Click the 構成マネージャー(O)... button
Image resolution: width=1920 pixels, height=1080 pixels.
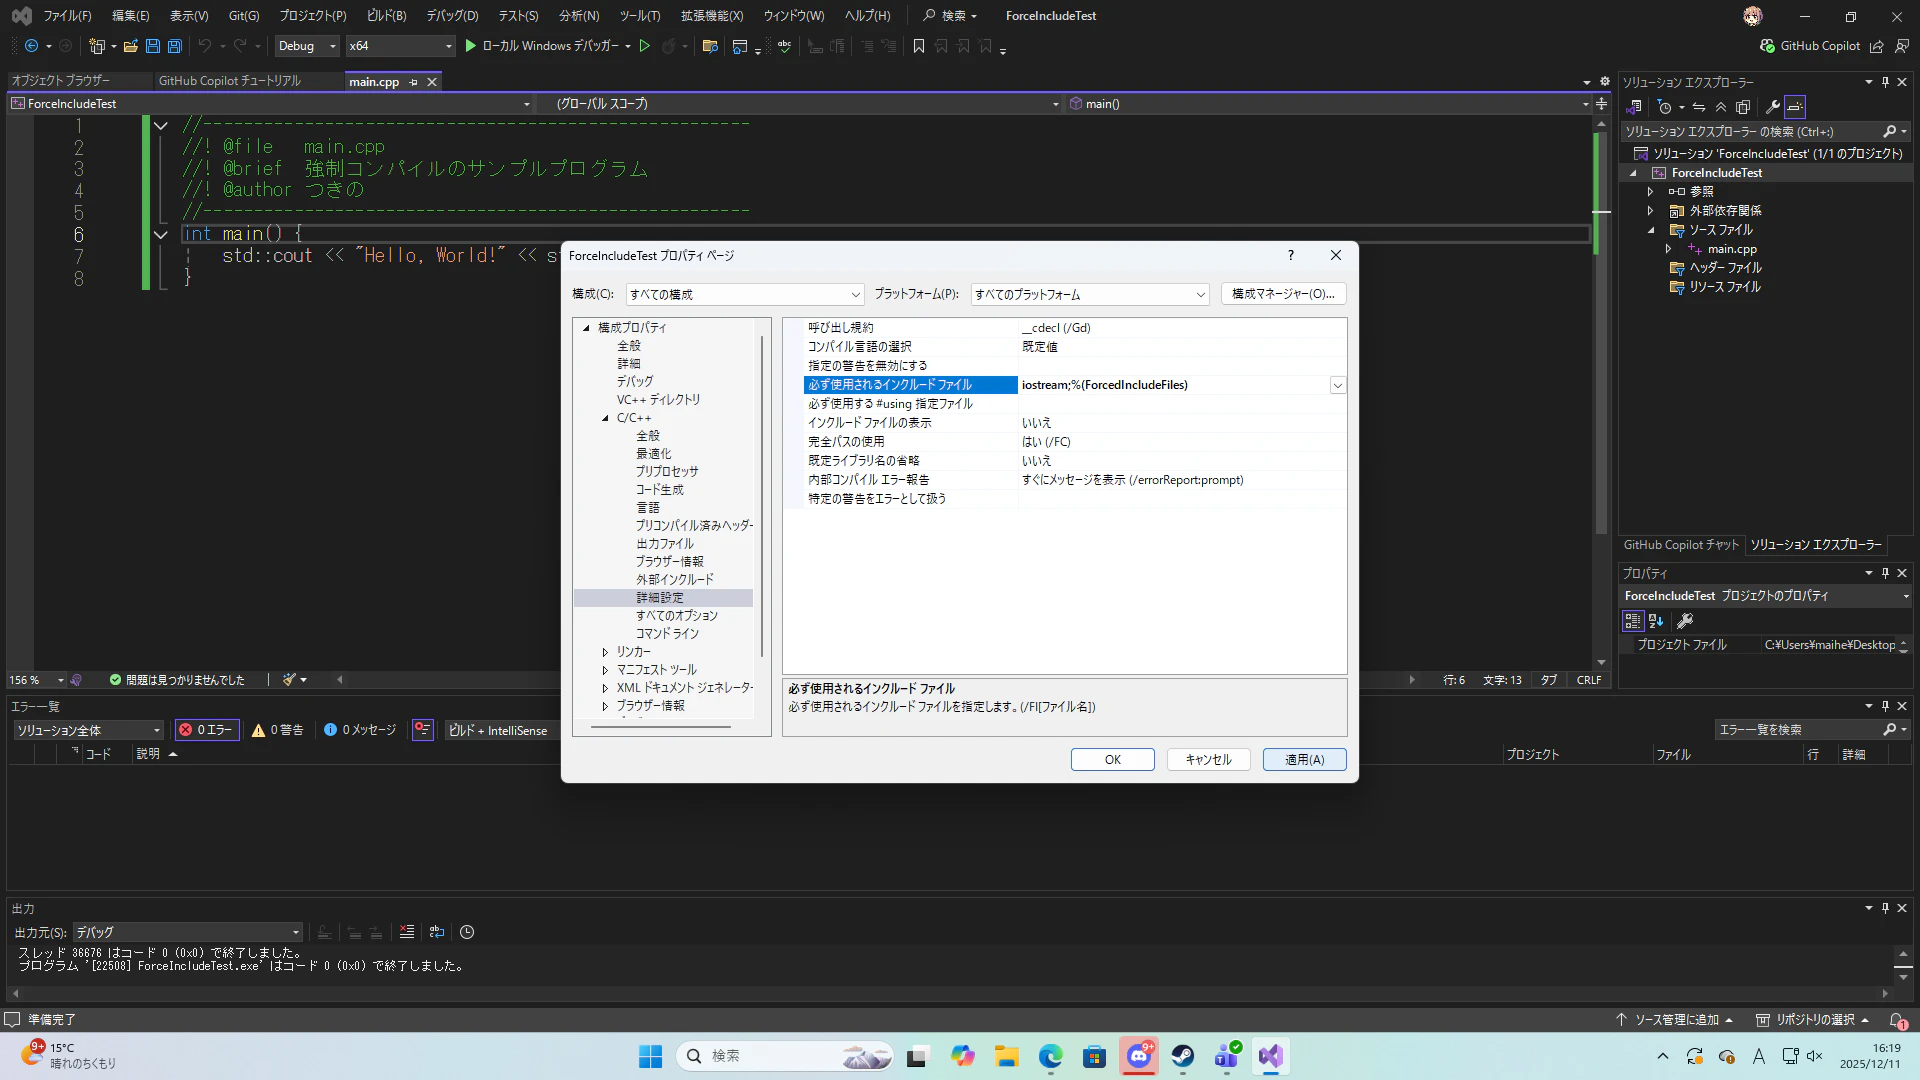[x=1283, y=294]
